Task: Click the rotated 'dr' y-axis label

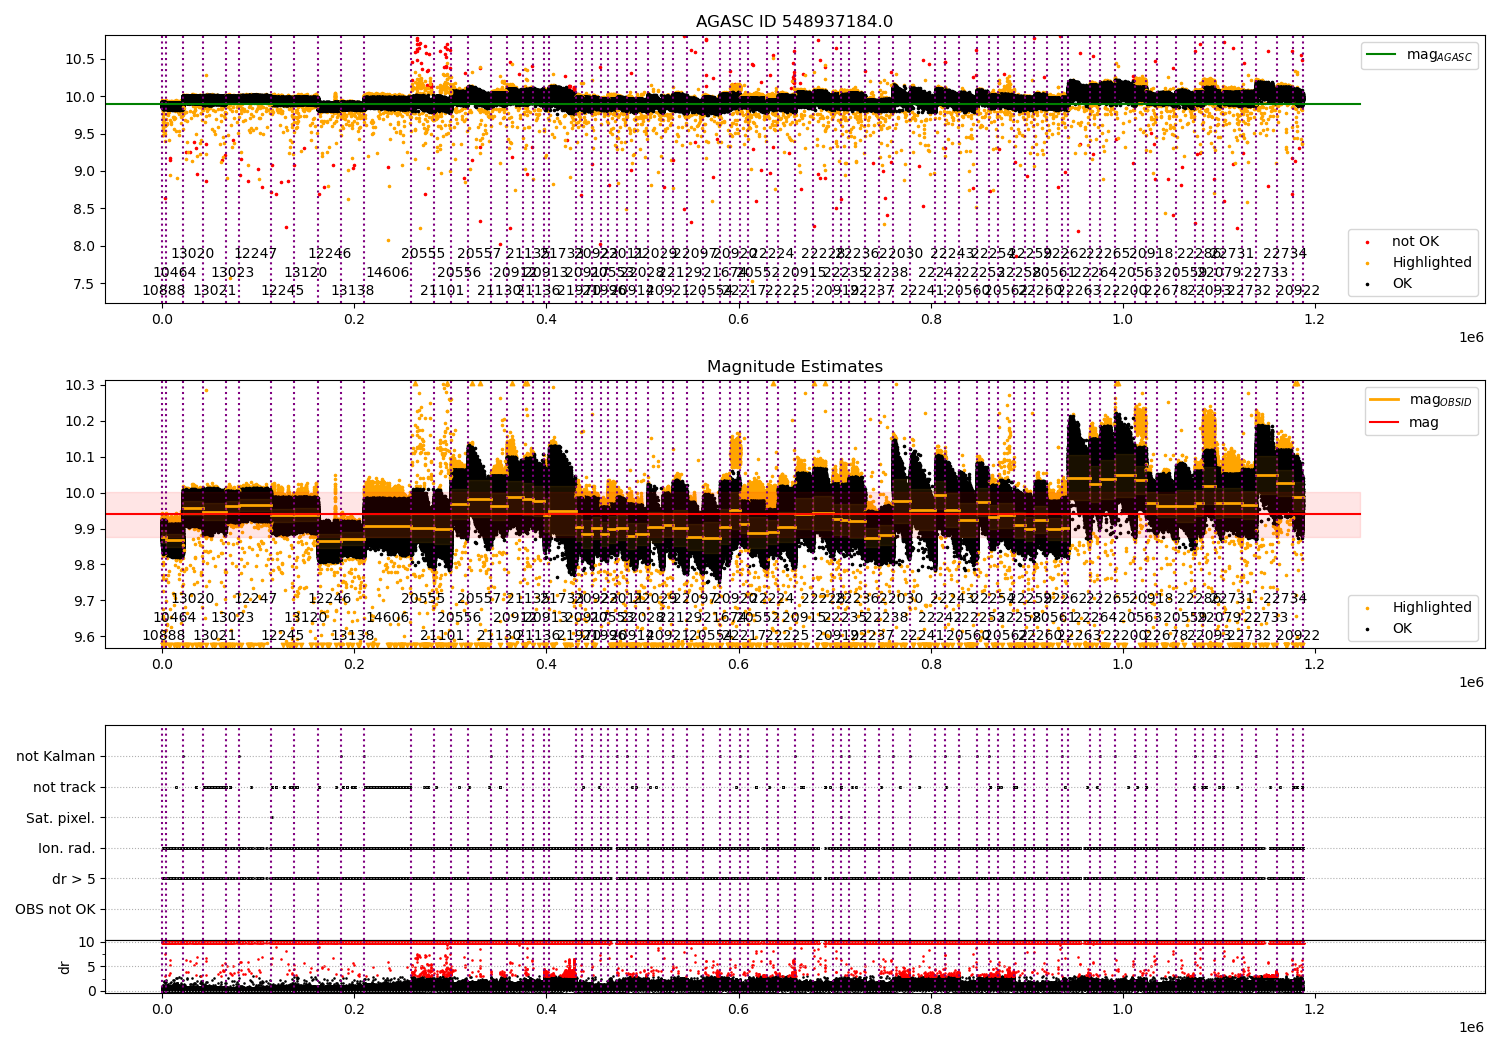Action: click(x=65, y=967)
